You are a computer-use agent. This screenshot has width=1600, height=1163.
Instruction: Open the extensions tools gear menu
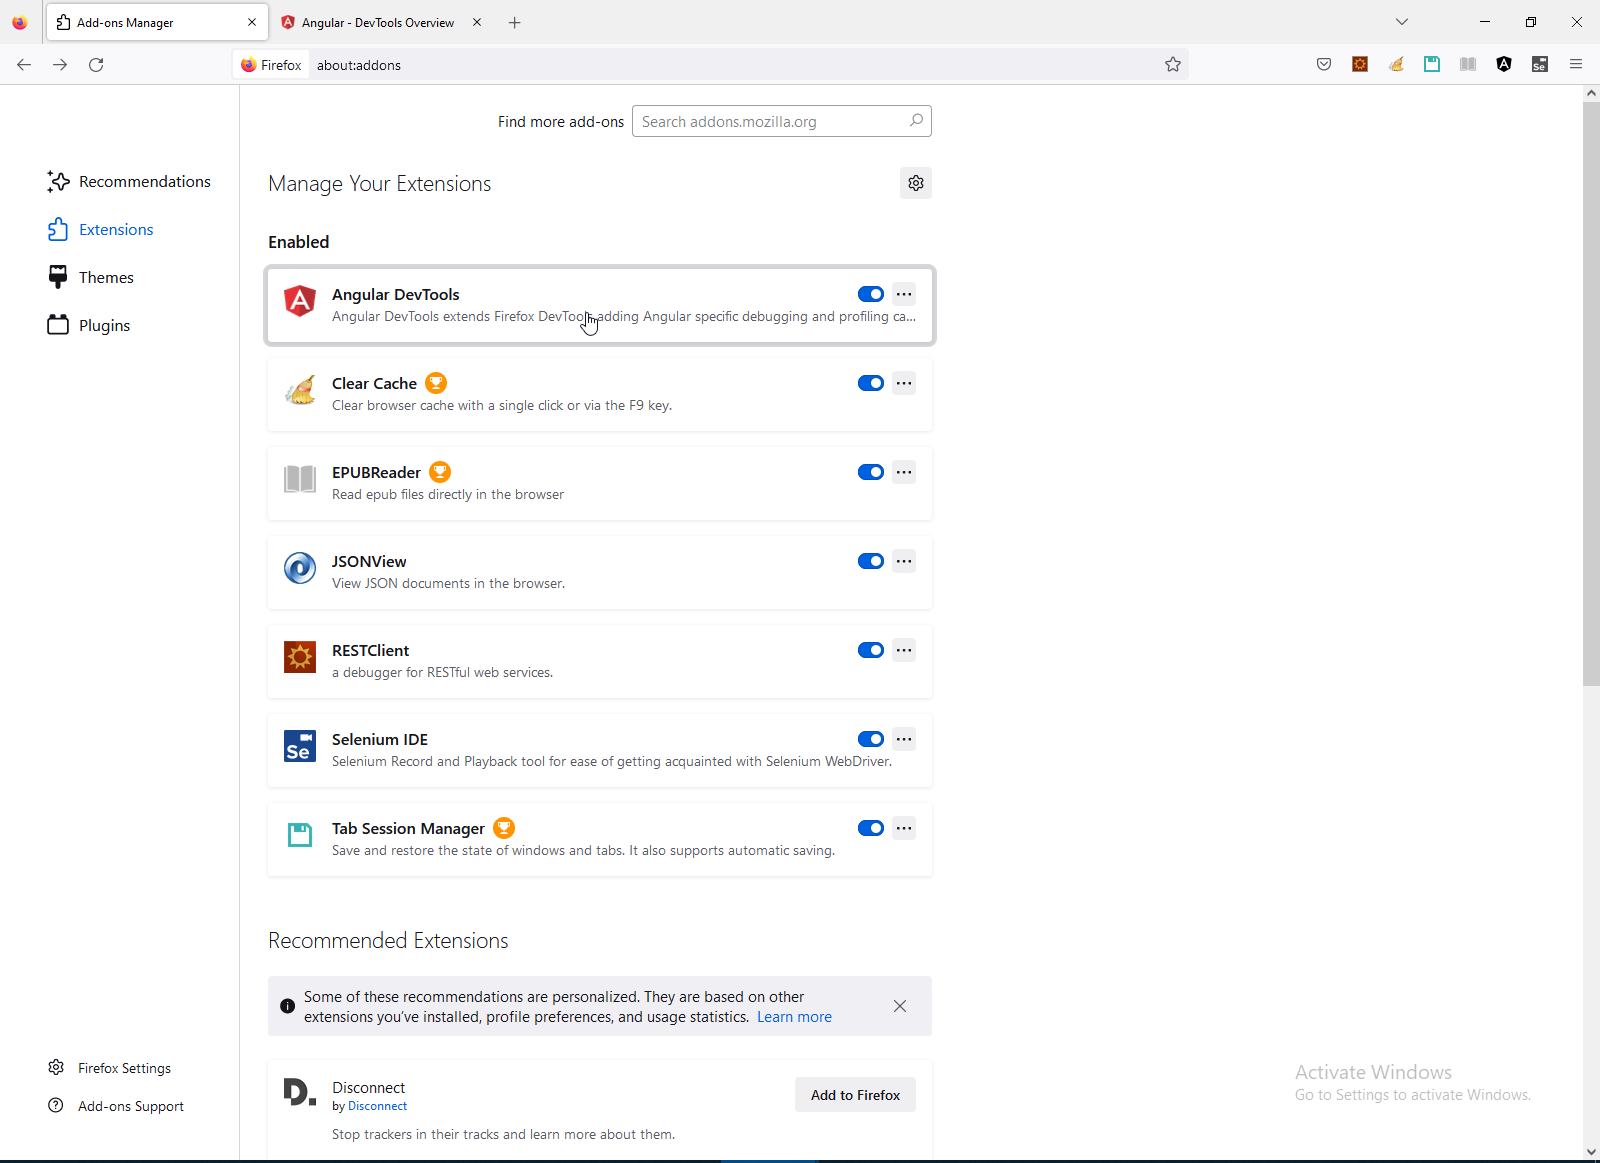point(916,183)
